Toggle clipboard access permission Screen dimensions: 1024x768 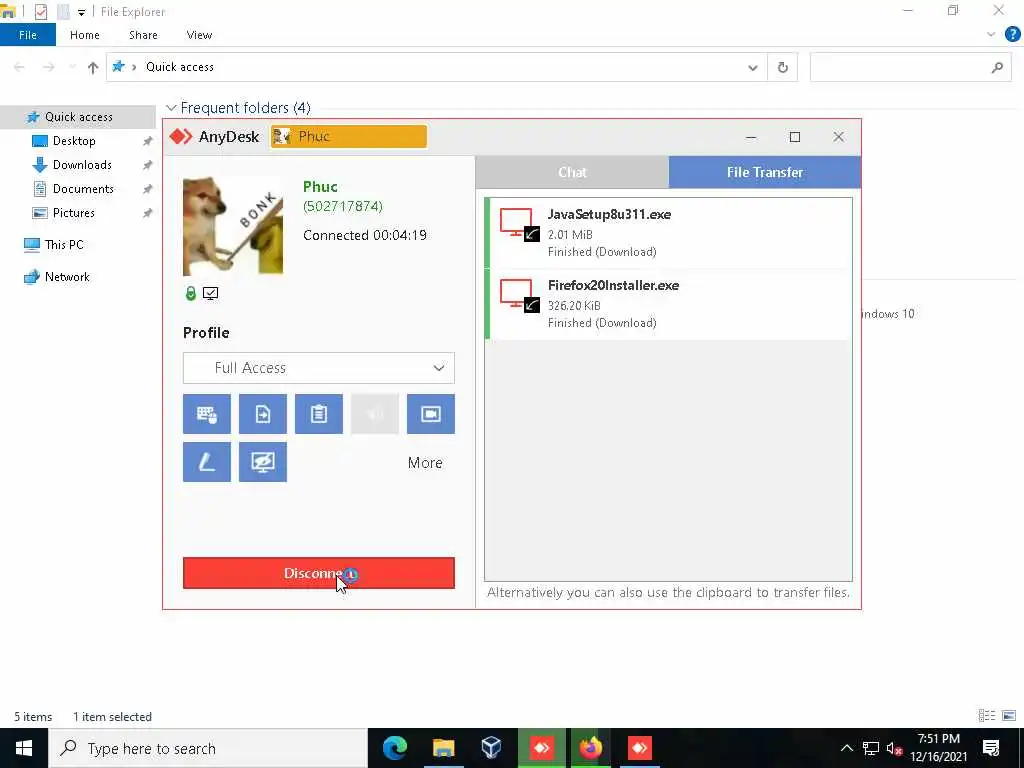pyautogui.click(x=319, y=414)
